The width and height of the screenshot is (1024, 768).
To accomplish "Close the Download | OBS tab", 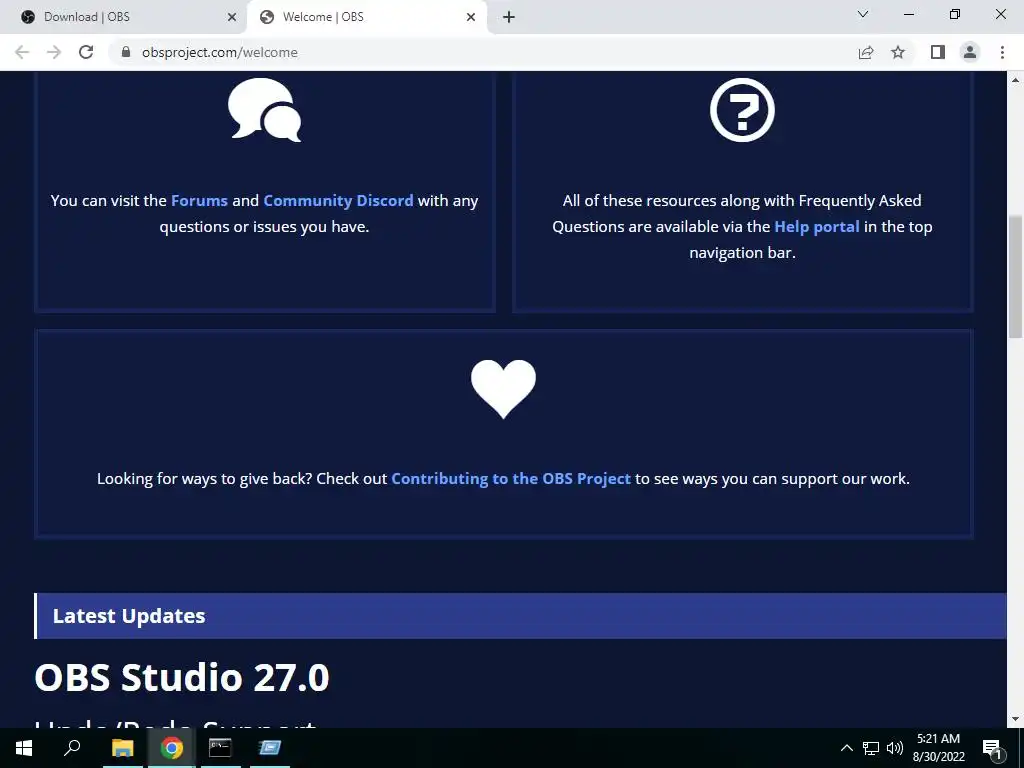I will click(x=232, y=18).
